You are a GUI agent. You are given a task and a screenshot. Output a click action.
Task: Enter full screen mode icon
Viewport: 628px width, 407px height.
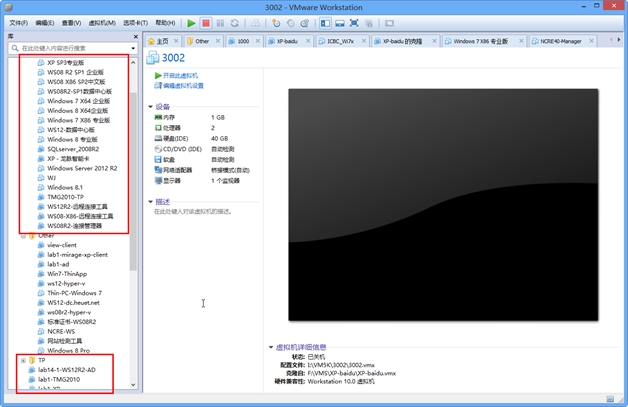(354, 23)
